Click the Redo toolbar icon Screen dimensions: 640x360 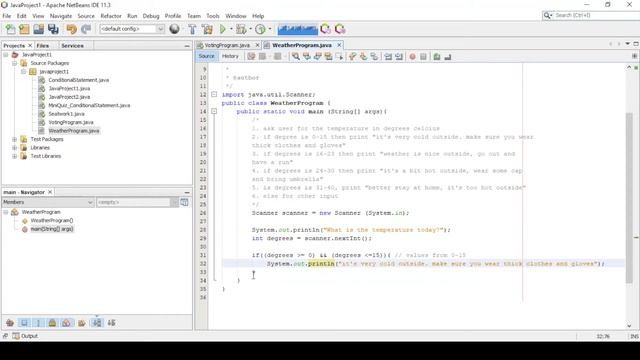tap(86, 29)
